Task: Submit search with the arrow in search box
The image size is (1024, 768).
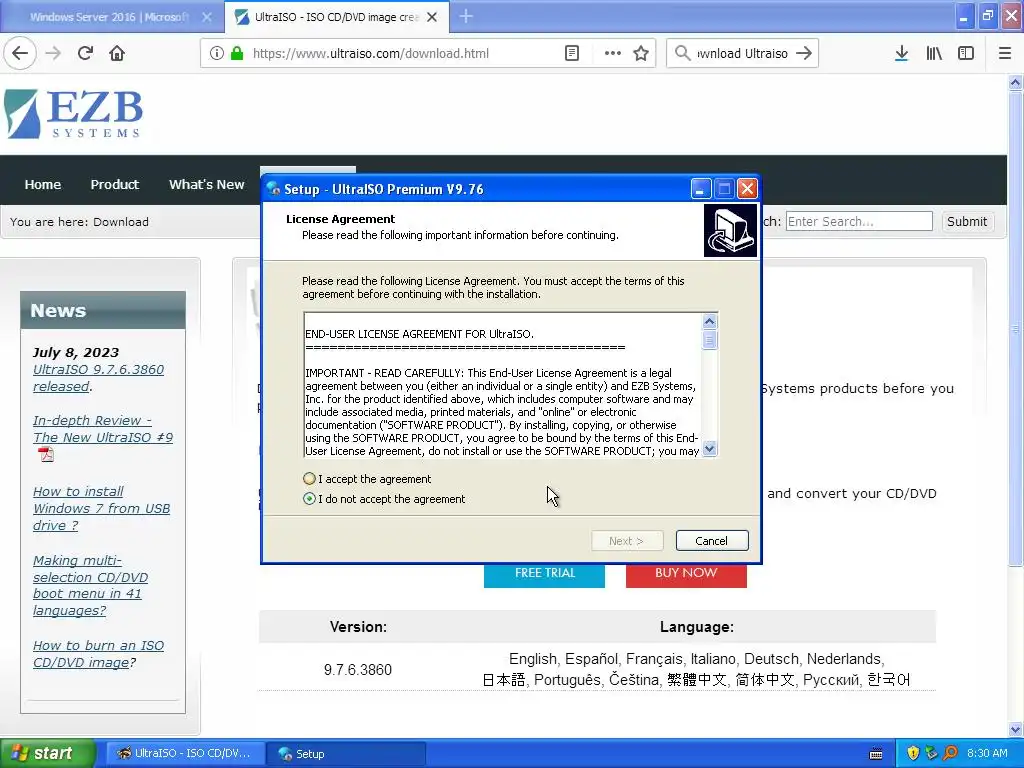Action: 804,53
